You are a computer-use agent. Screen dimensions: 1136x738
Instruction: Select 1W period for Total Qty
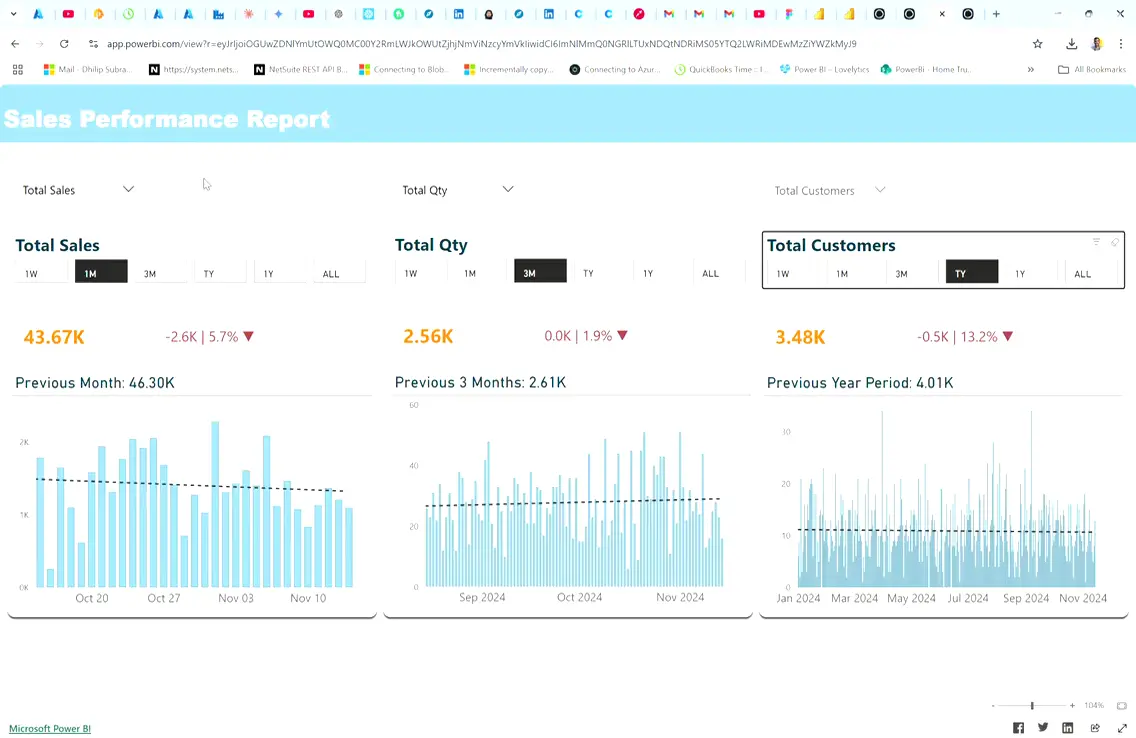tap(422, 273)
